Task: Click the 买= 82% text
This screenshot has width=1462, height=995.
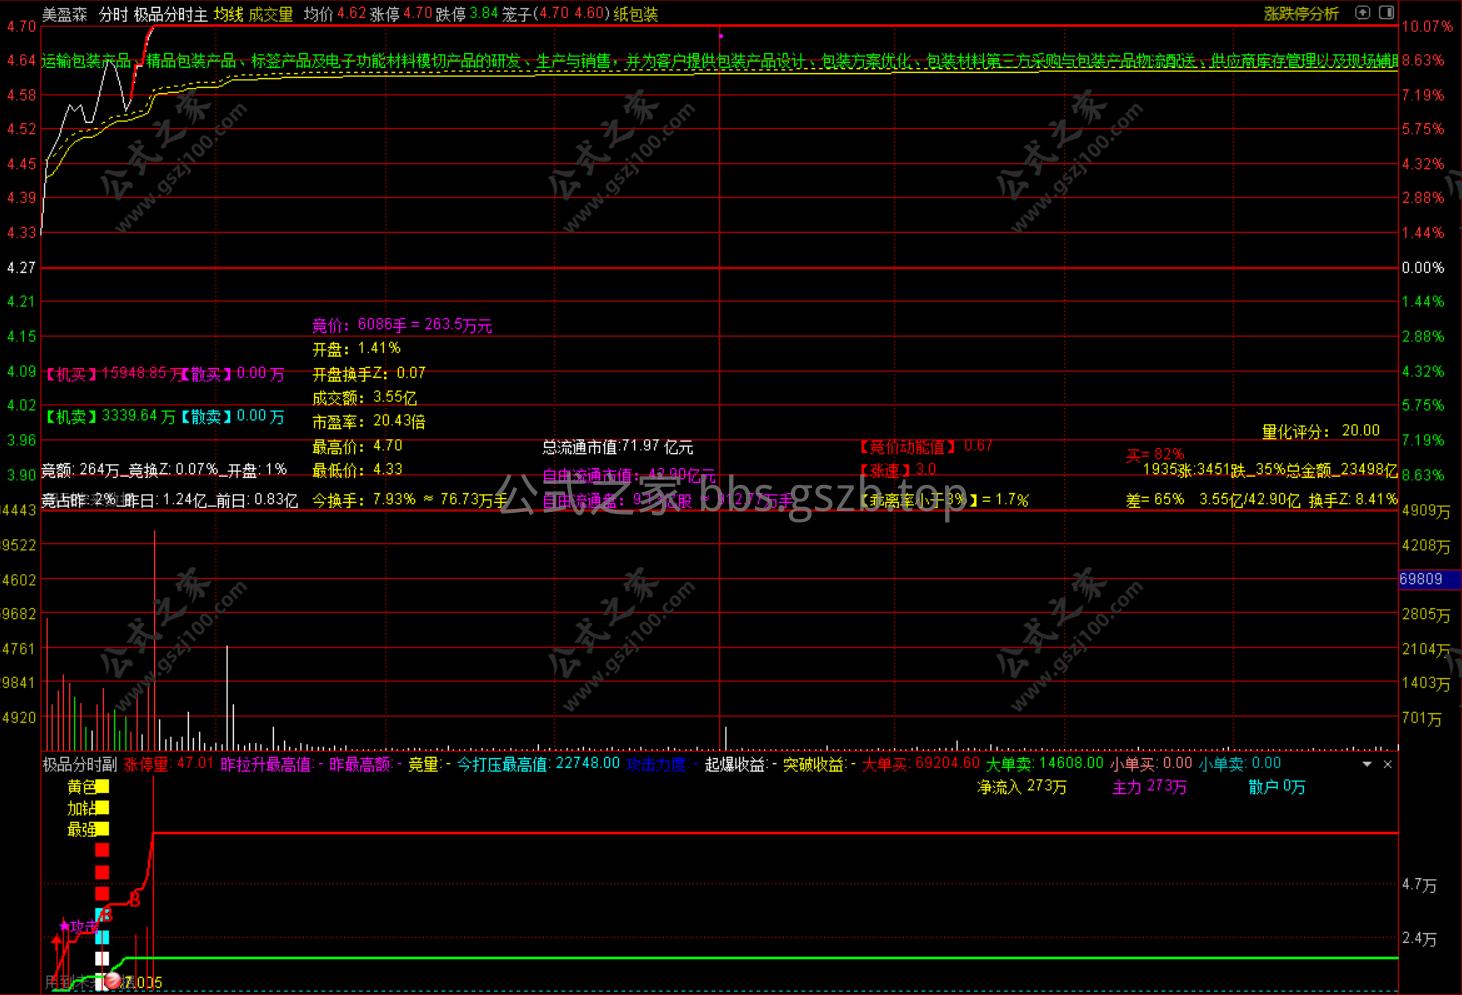Action: [1155, 455]
